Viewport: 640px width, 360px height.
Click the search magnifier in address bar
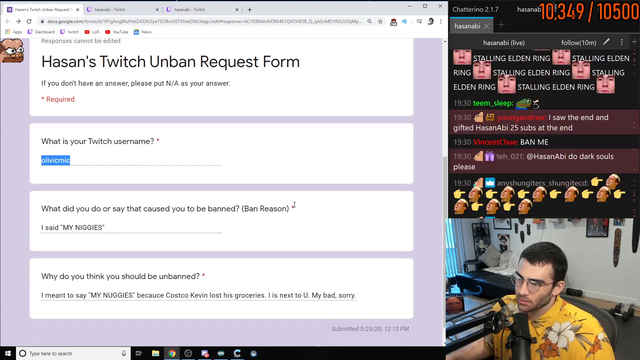(369, 21)
